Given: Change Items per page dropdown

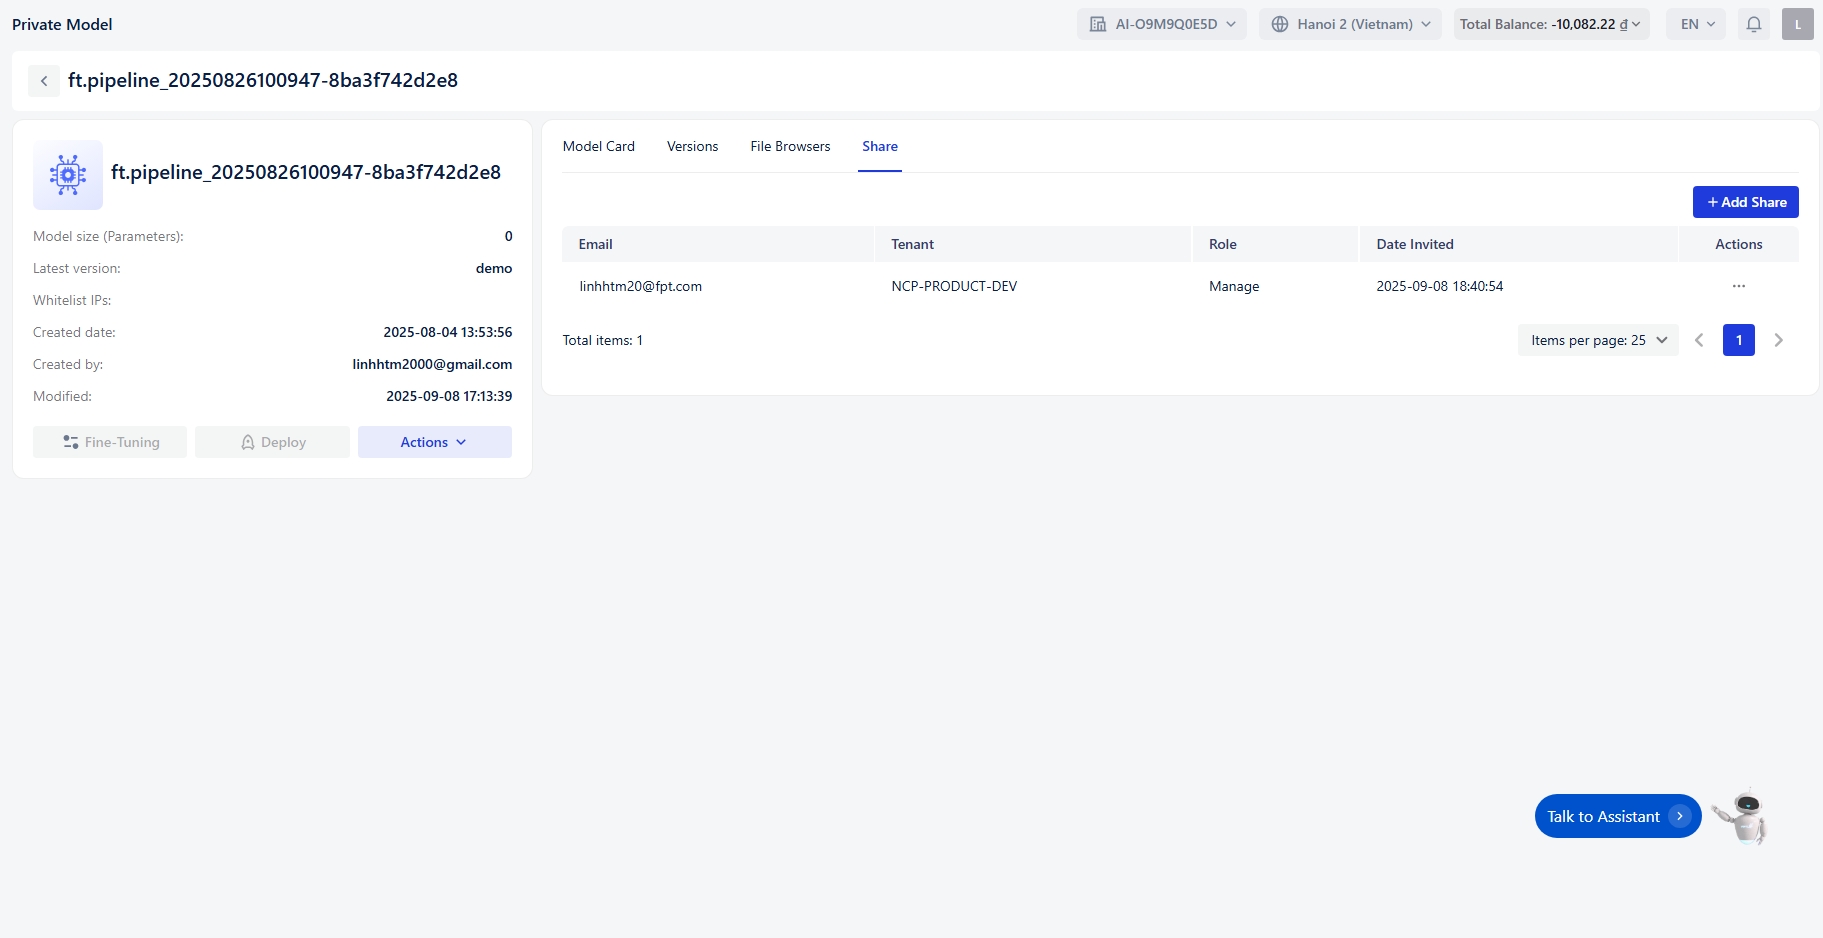Looking at the screenshot, I should click(x=1597, y=340).
